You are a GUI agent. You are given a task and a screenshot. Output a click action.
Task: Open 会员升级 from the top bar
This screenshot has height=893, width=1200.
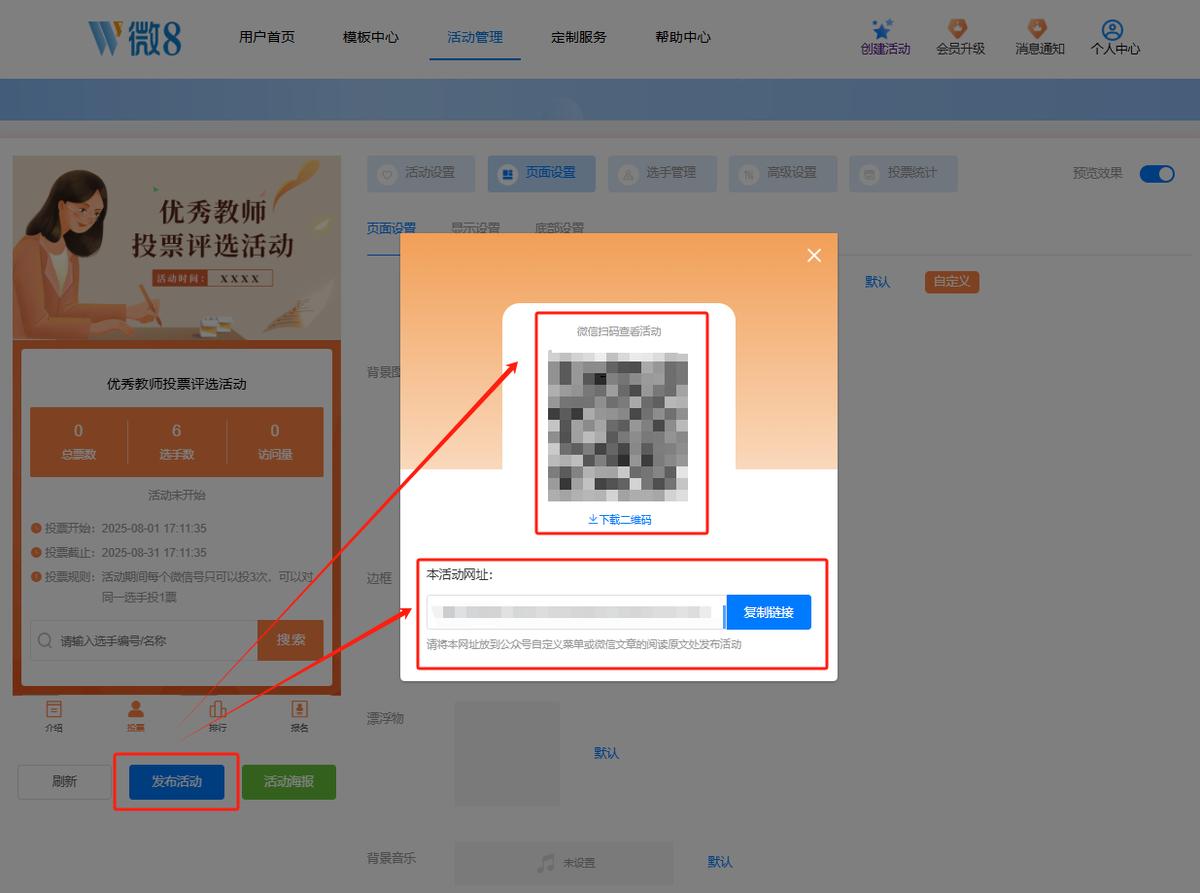point(960,37)
